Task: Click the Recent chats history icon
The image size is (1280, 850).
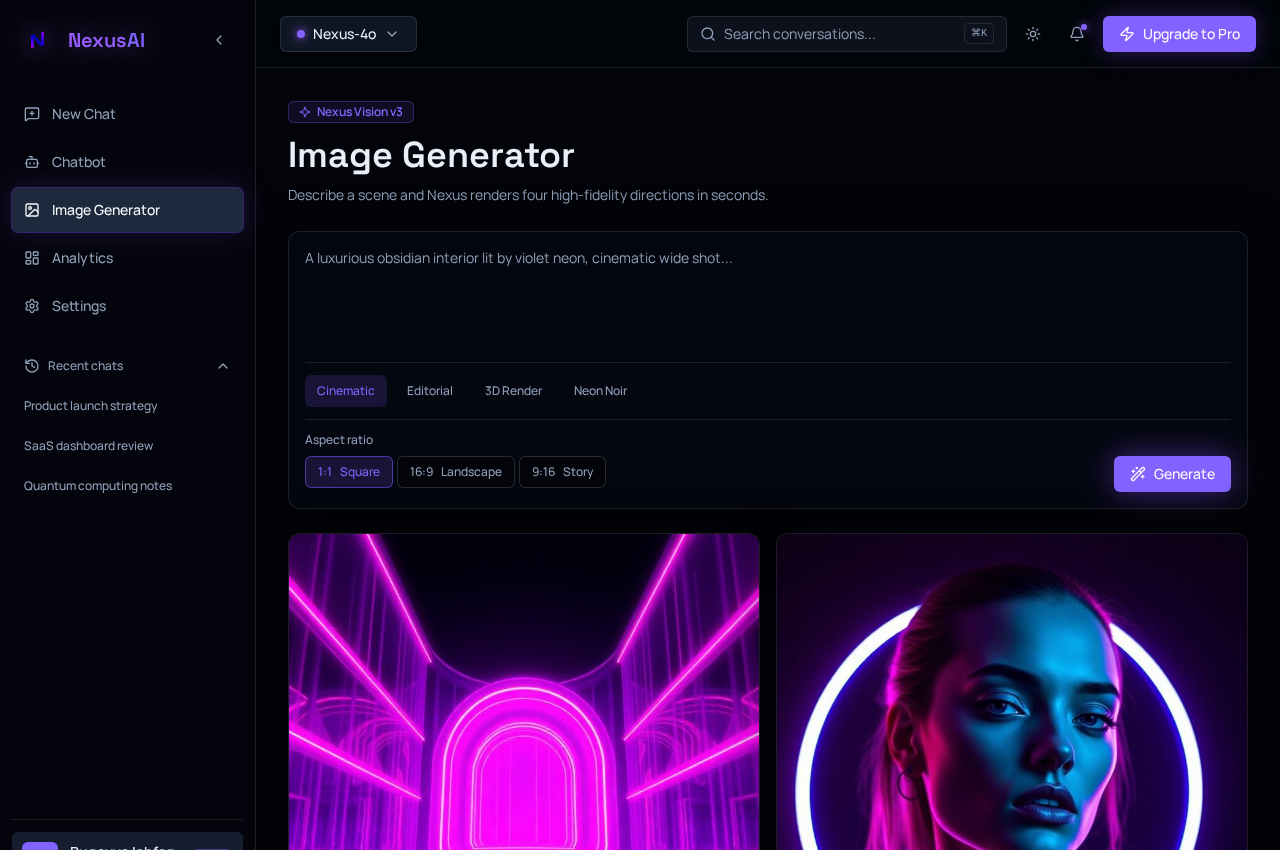Action: pos(32,366)
